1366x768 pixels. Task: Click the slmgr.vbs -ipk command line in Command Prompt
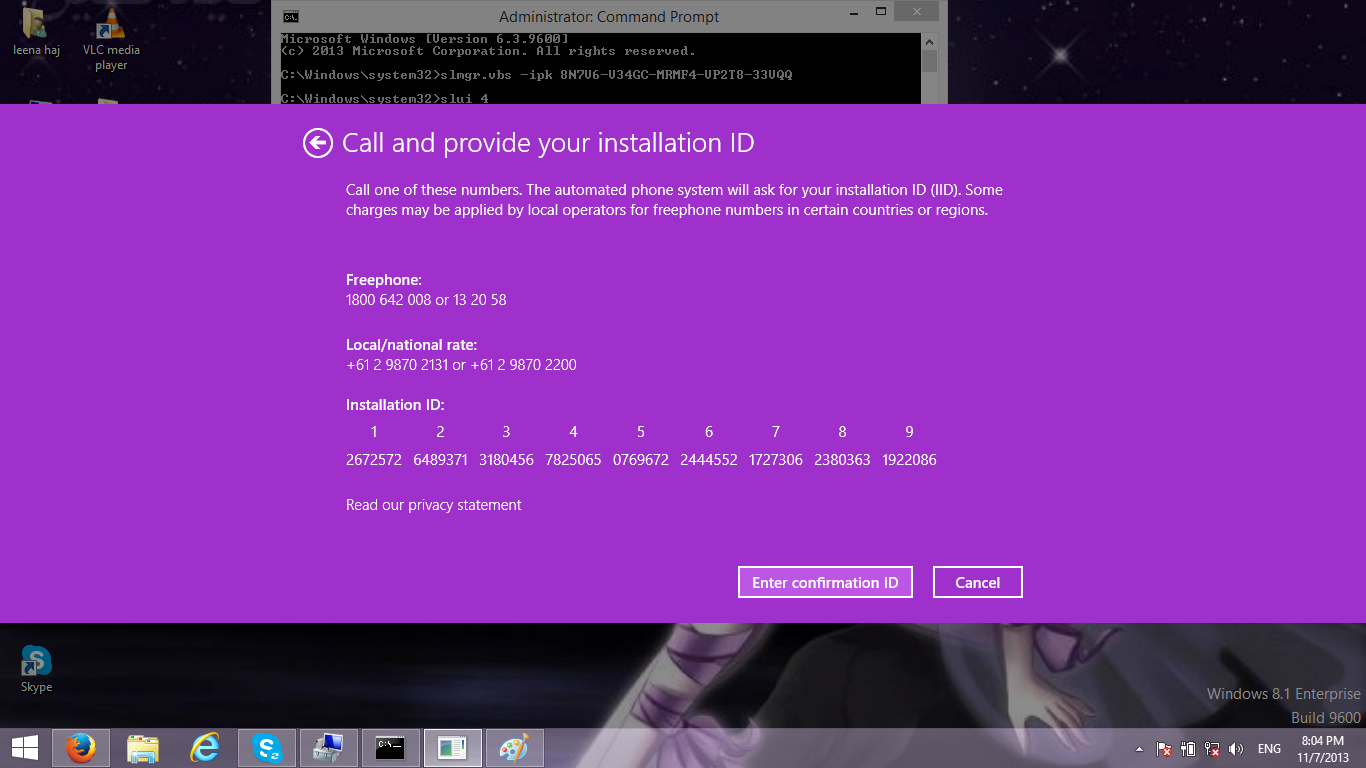(x=537, y=75)
